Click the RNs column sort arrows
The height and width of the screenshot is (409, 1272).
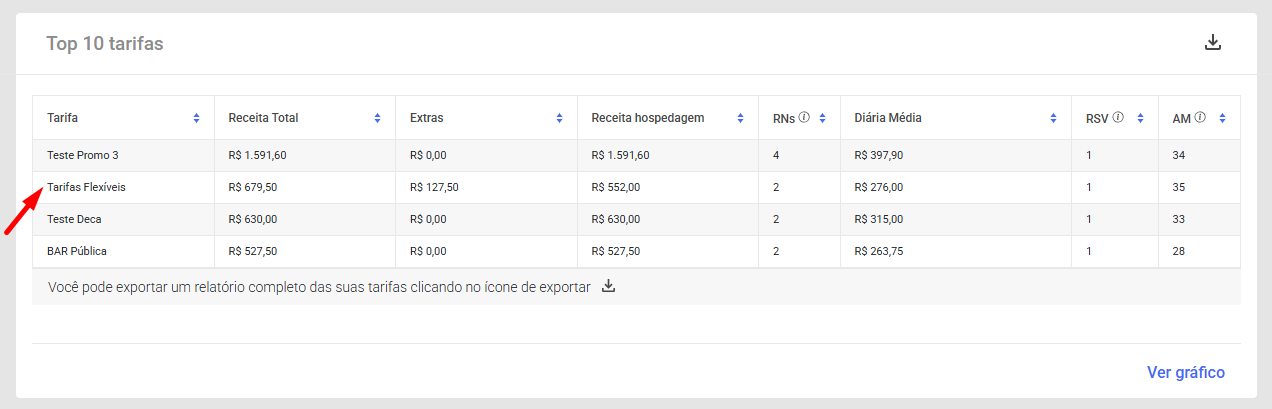(x=822, y=118)
